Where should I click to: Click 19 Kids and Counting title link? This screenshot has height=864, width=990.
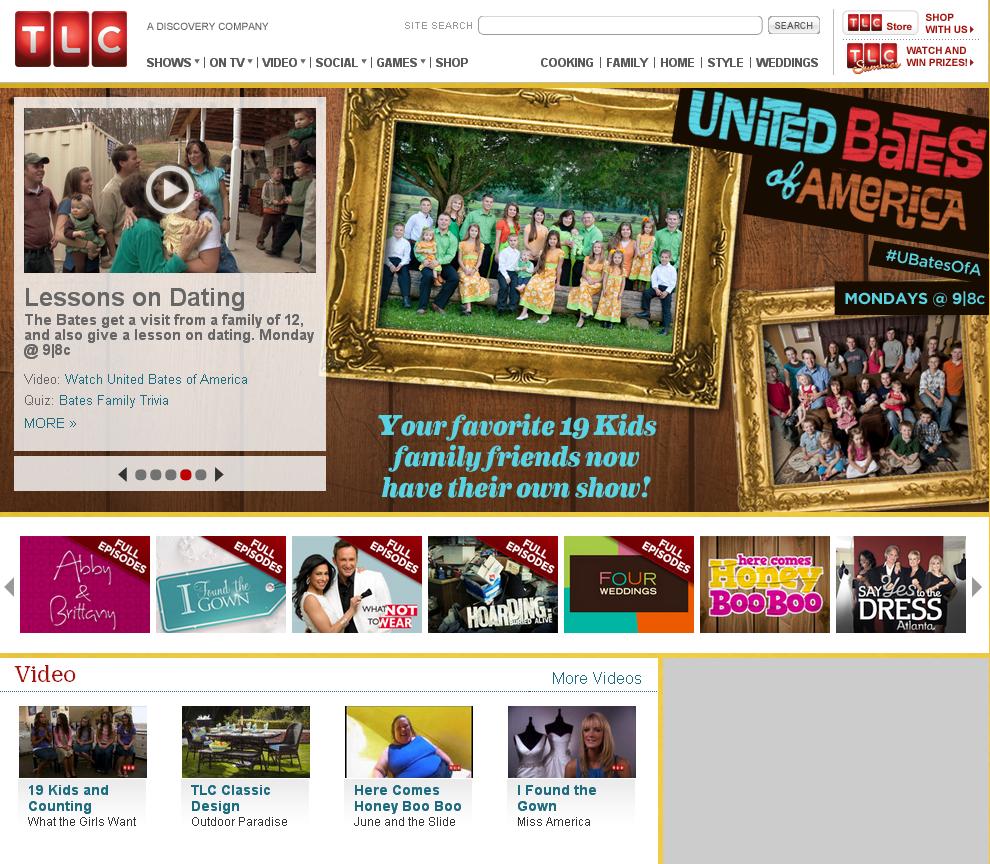coord(68,798)
